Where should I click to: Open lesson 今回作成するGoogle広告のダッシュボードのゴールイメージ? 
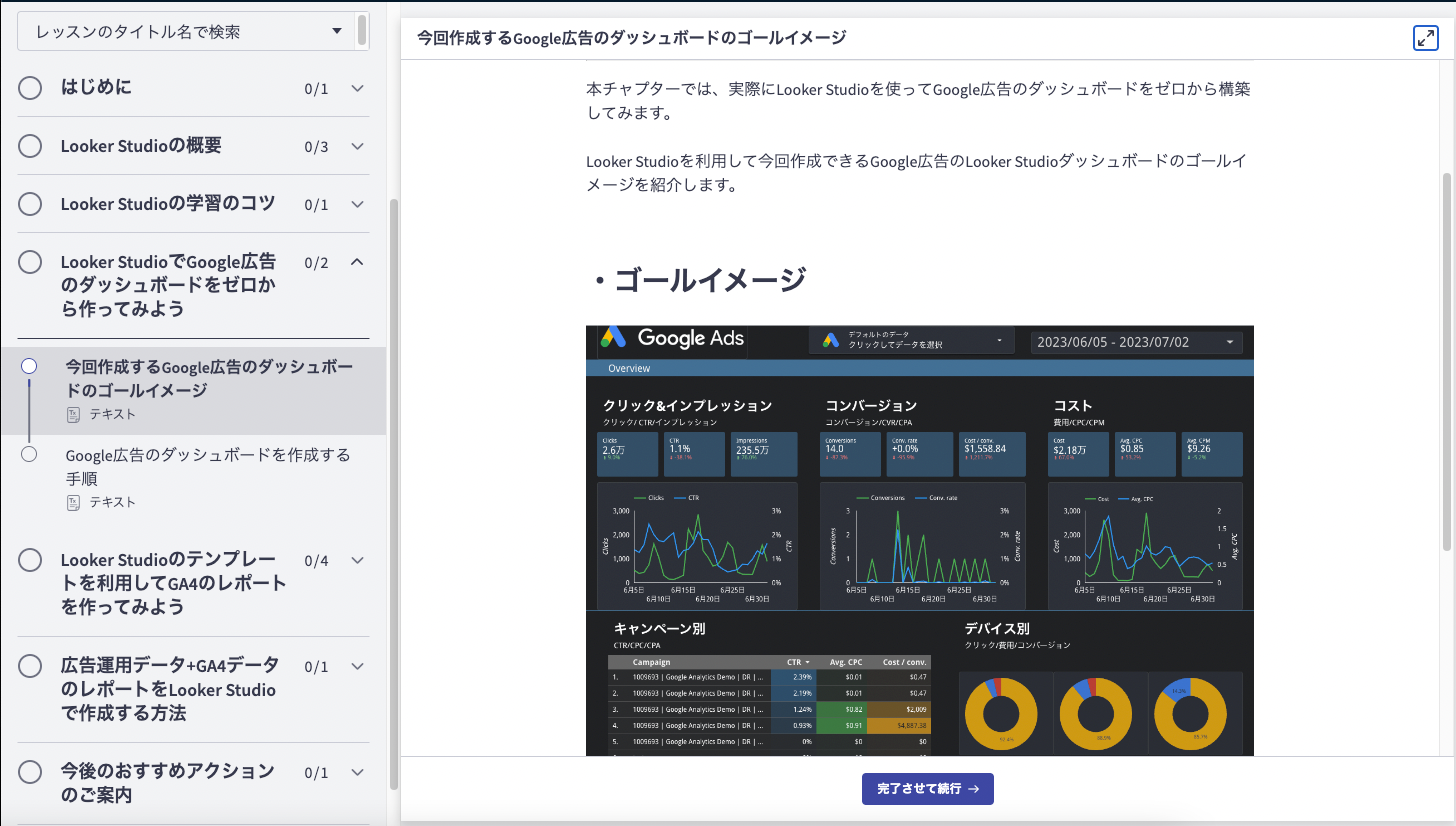tap(209, 378)
